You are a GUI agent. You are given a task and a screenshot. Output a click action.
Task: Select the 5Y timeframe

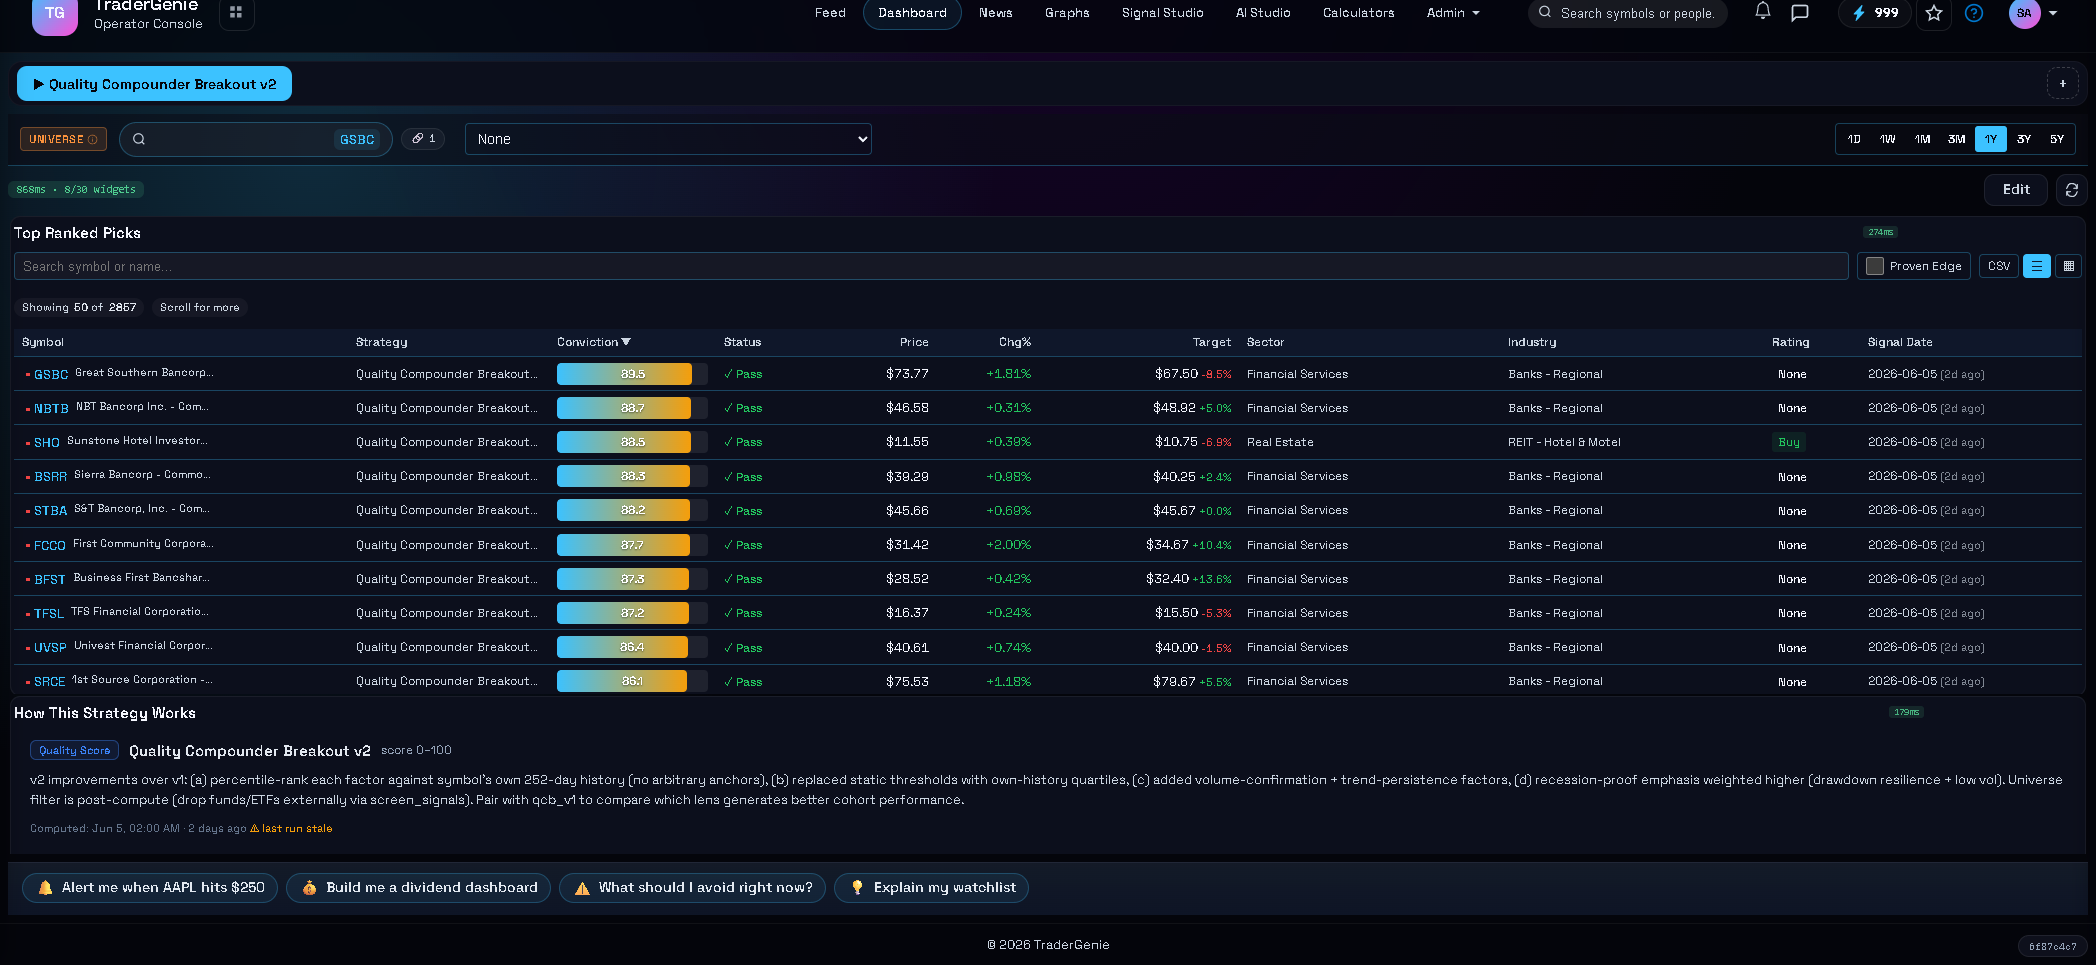tap(2057, 139)
